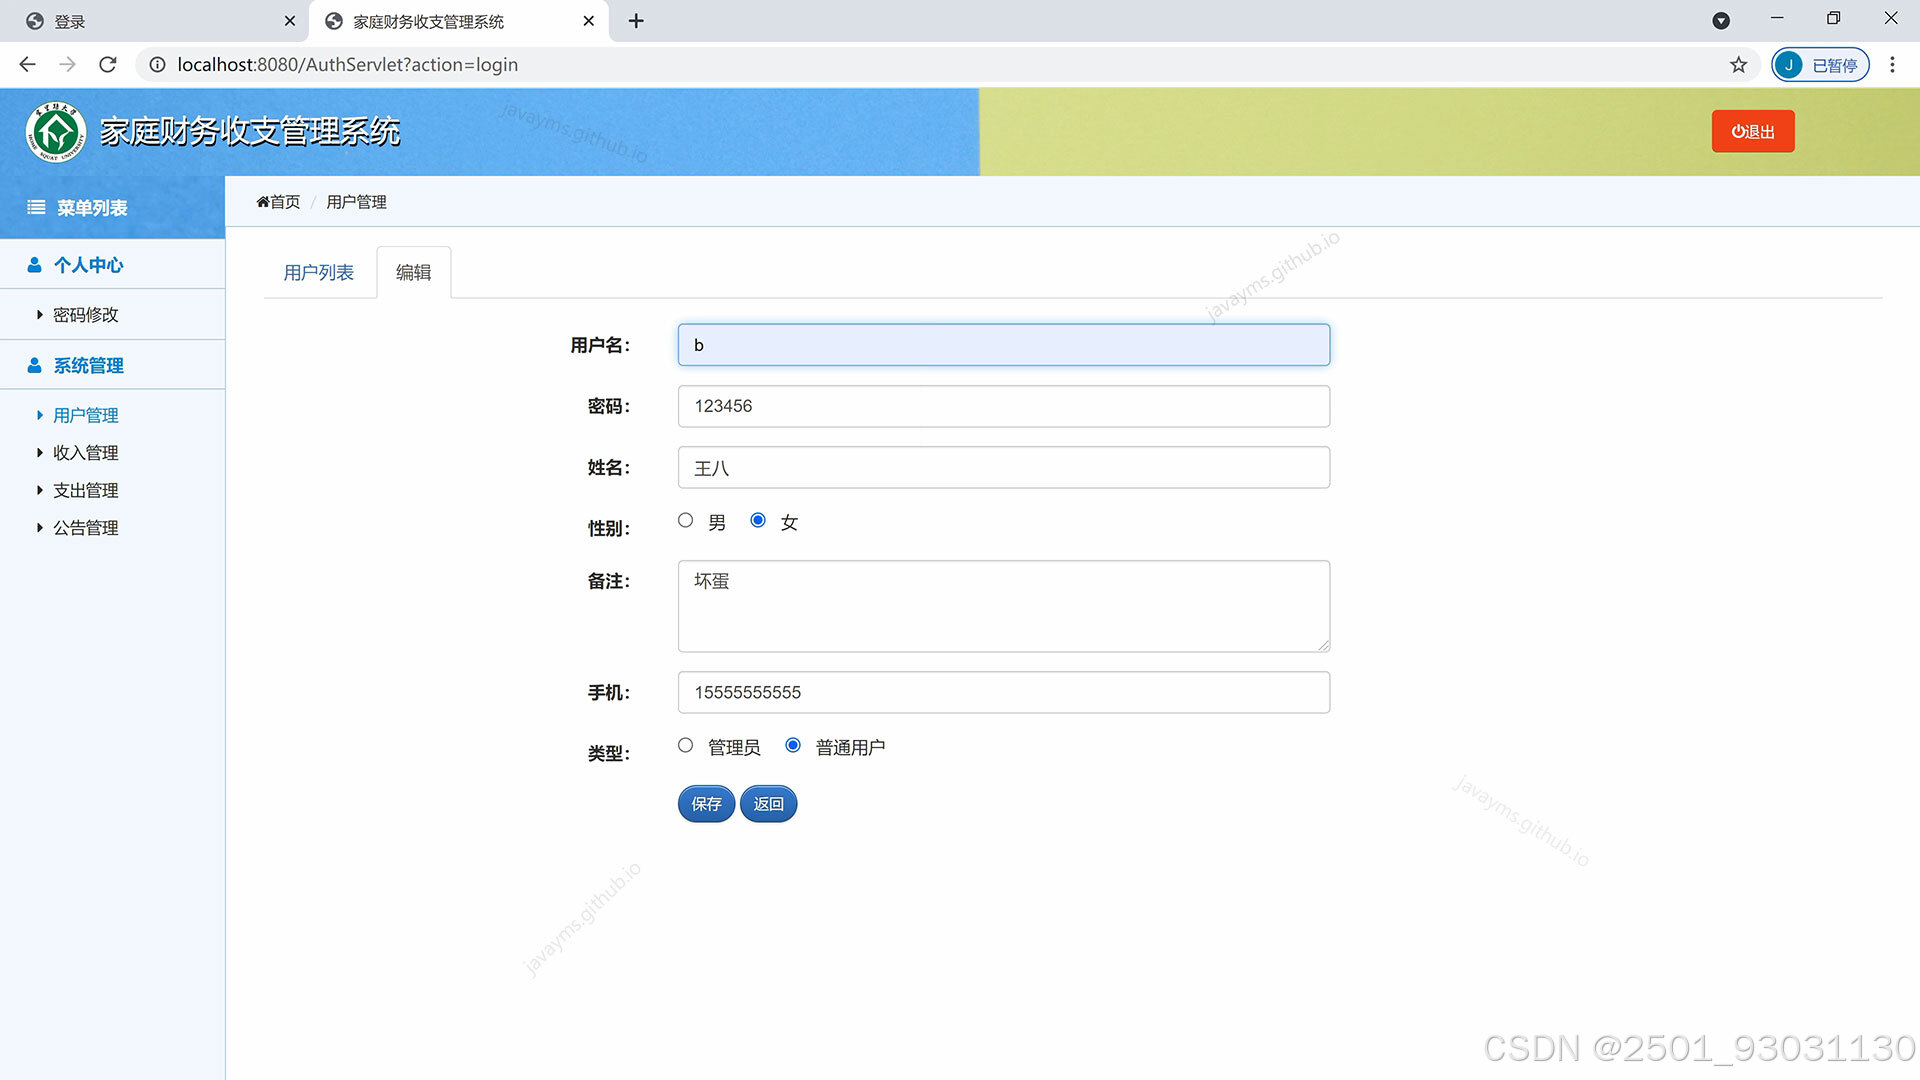
Task: Click the 首页 home breadcrumb link
Action: click(278, 202)
